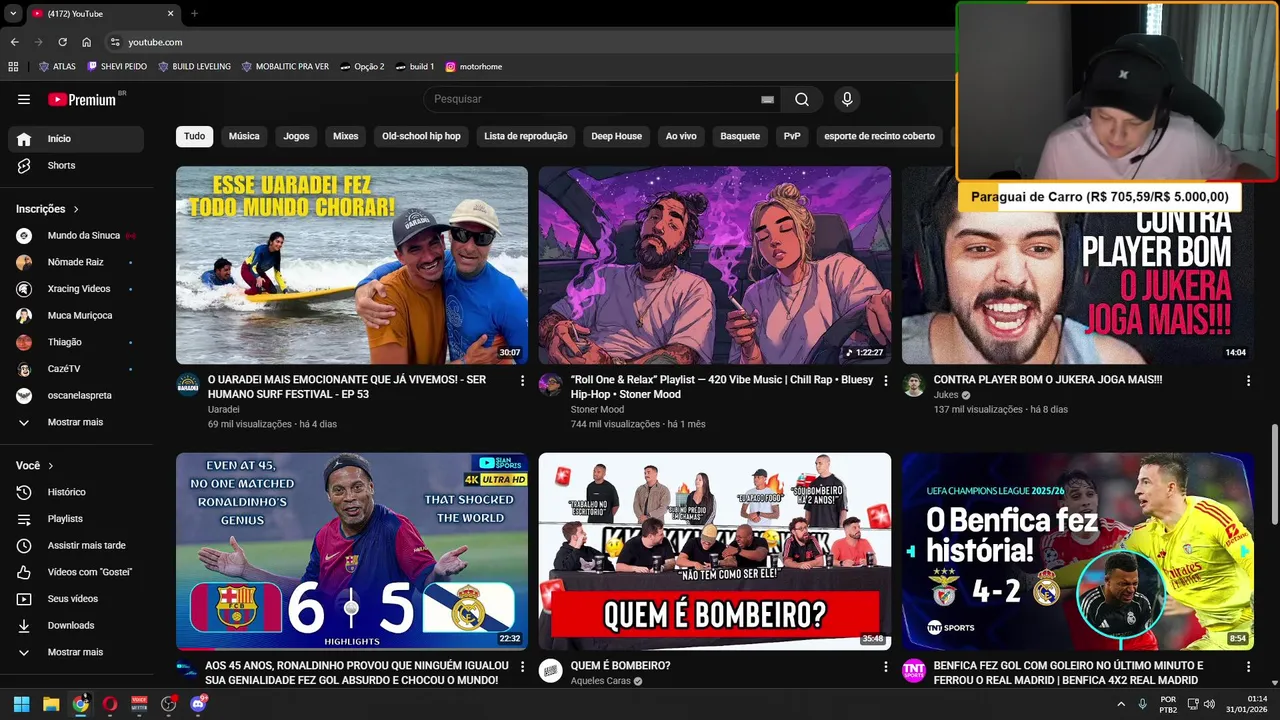Screen dimensions: 1280x720
Task: Select the Ao vivo chip
Action: click(x=681, y=136)
